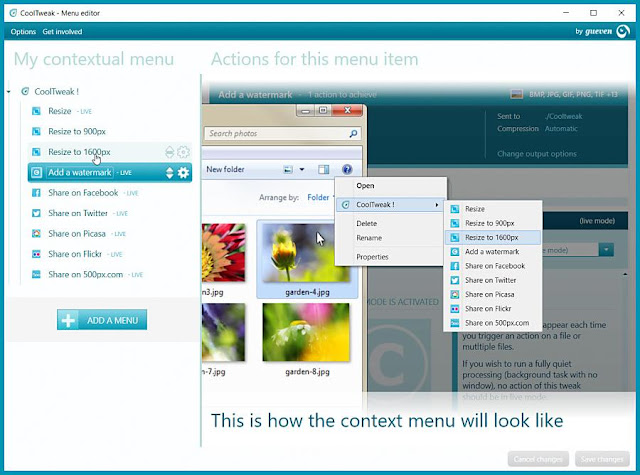Open settings gear for Add a watermark
Image resolution: width=640 pixels, height=475 pixels.
click(x=183, y=173)
